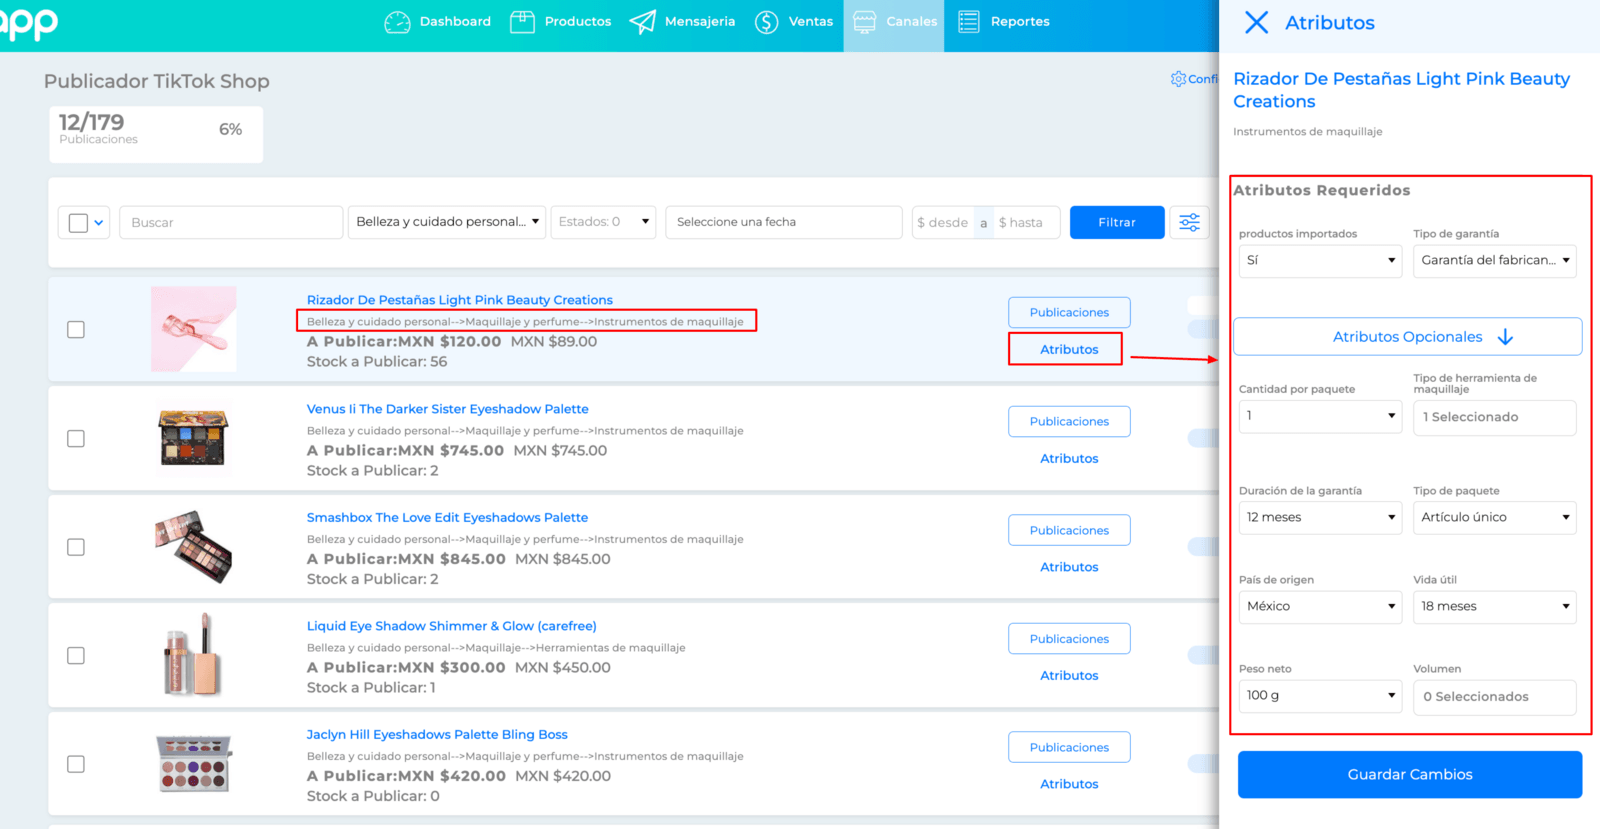This screenshot has width=1600, height=829.
Task: Open the Dashboard menu
Action: pos(455,21)
